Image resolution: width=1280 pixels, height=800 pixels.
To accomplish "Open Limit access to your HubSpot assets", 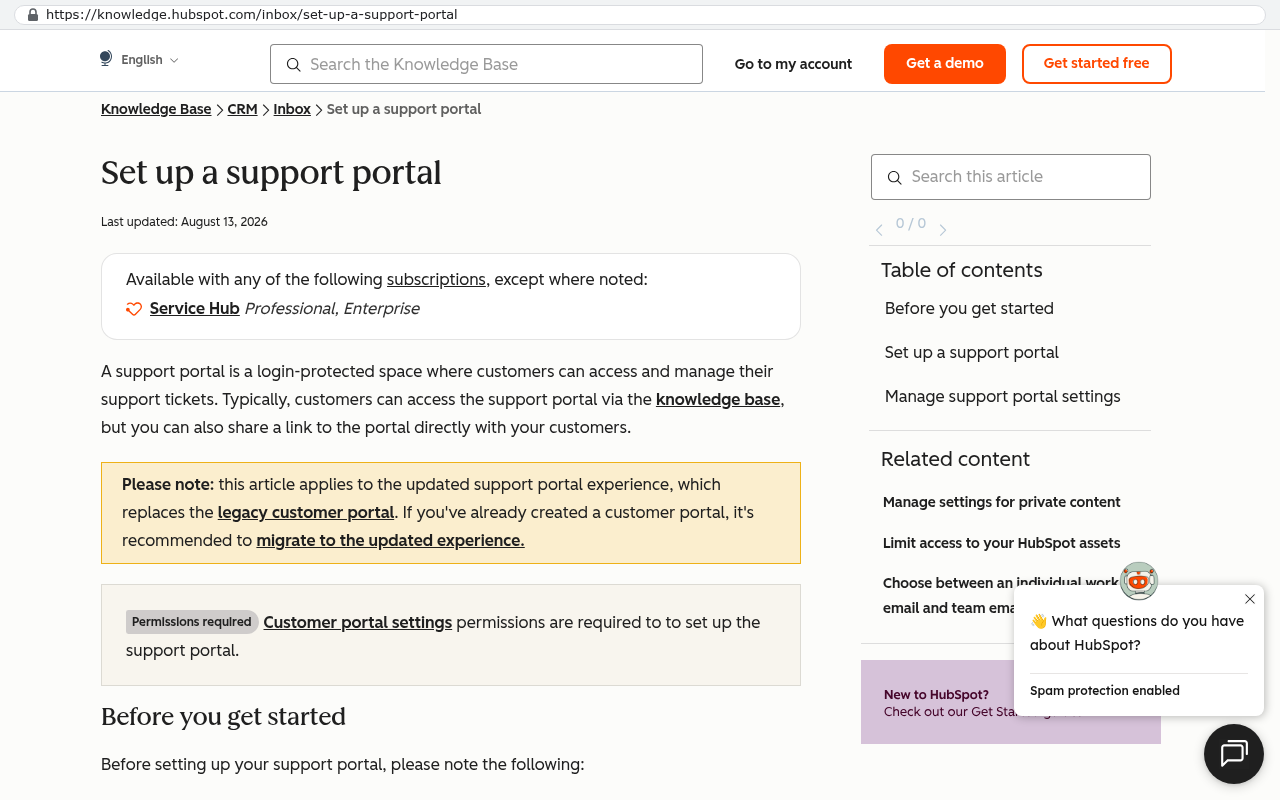I will pos(1001,543).
